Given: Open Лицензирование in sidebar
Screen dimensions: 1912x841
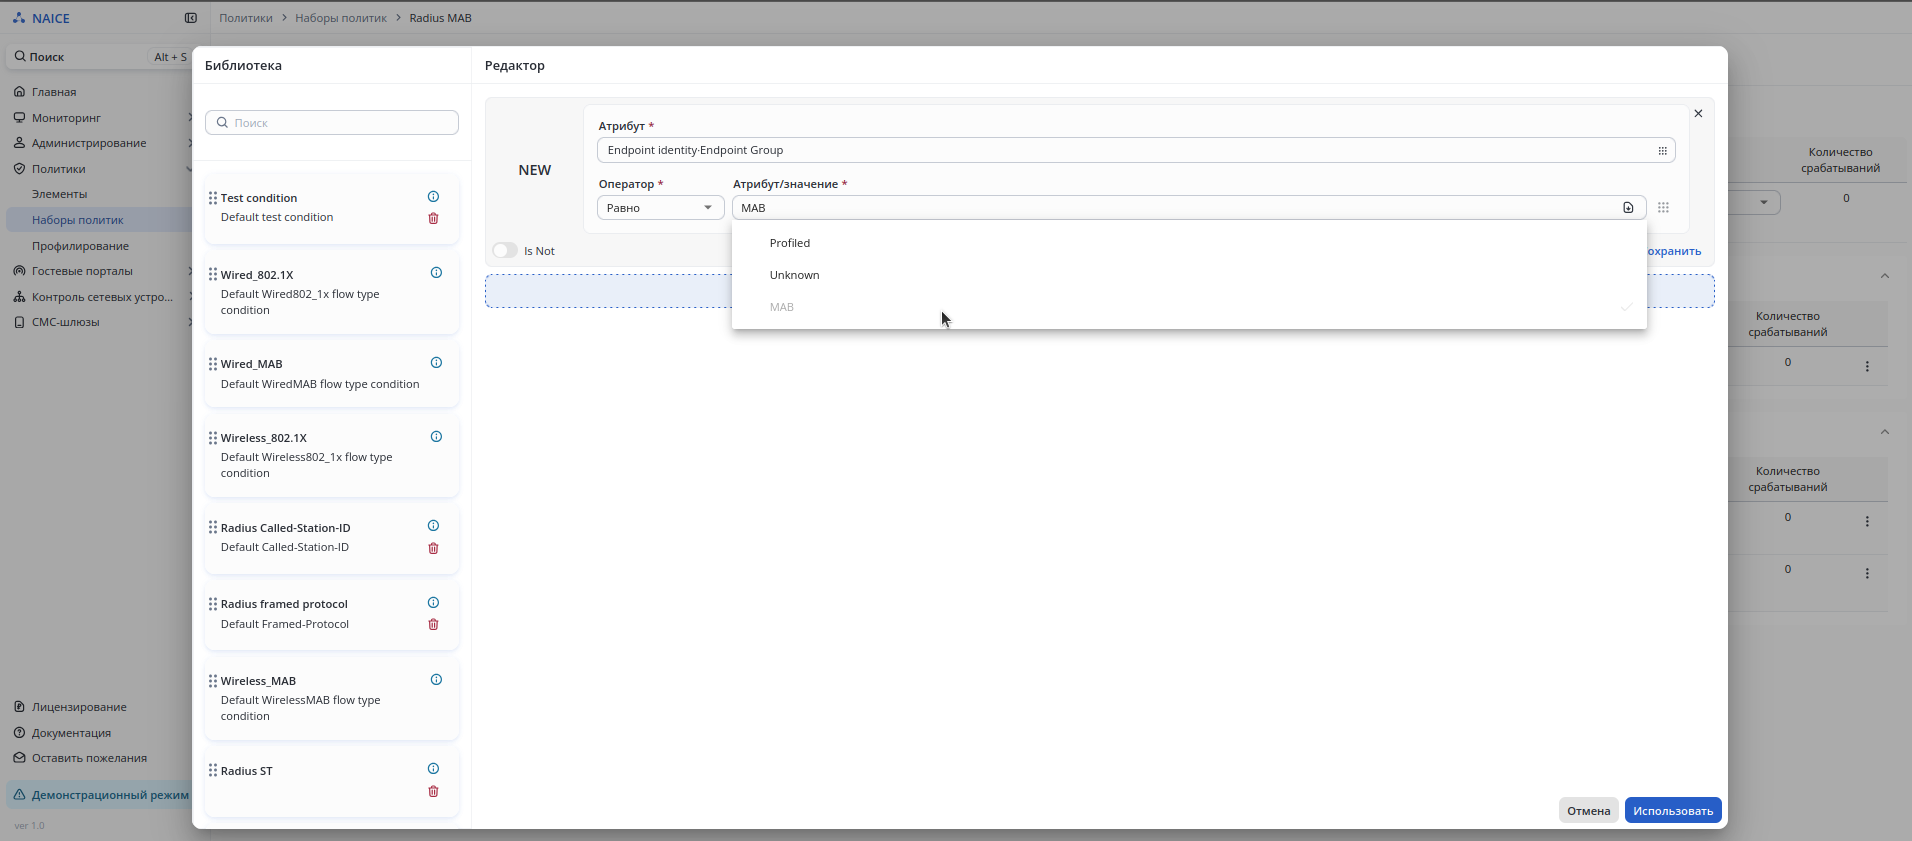Looking at the screenshot, I should tap(79, 707).
